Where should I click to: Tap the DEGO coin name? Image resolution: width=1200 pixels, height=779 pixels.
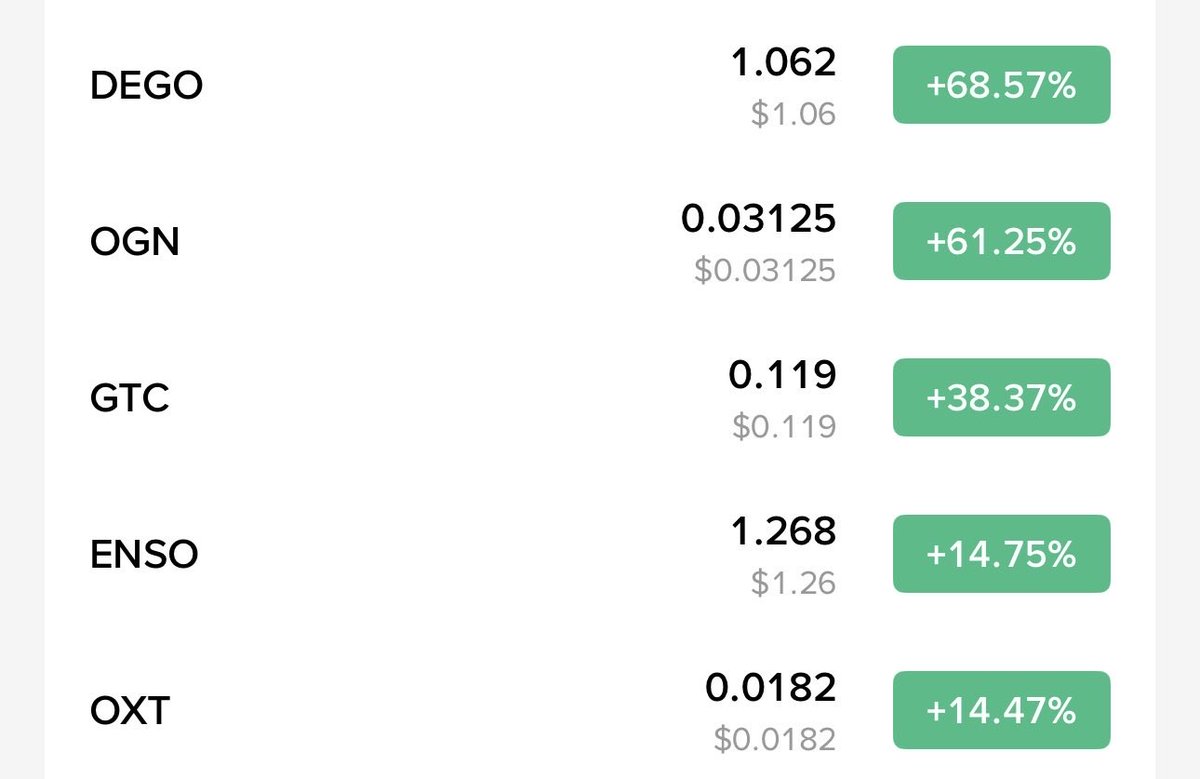click(x=146, y=86)
